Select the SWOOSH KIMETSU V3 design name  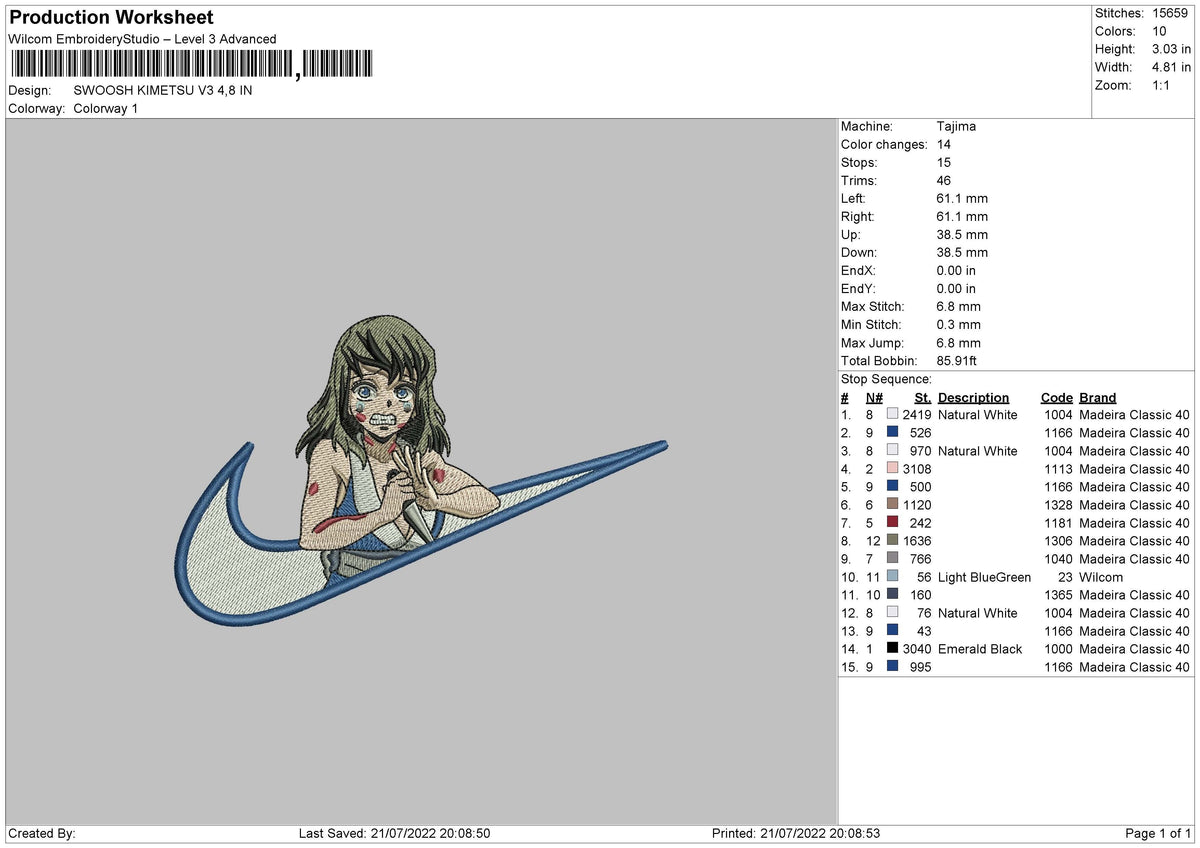coord(160,88)
